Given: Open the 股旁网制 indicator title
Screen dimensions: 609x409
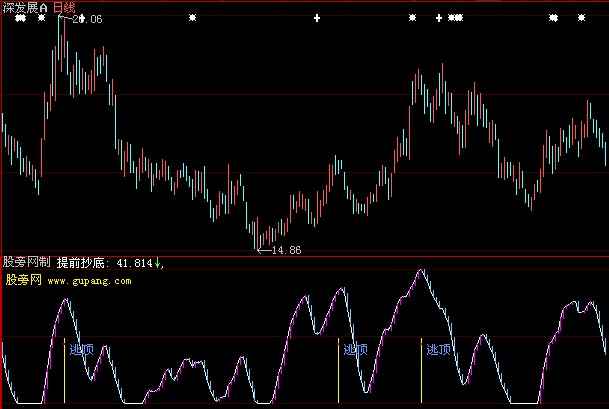Looking at the screenshot, I should pos(27,263).
